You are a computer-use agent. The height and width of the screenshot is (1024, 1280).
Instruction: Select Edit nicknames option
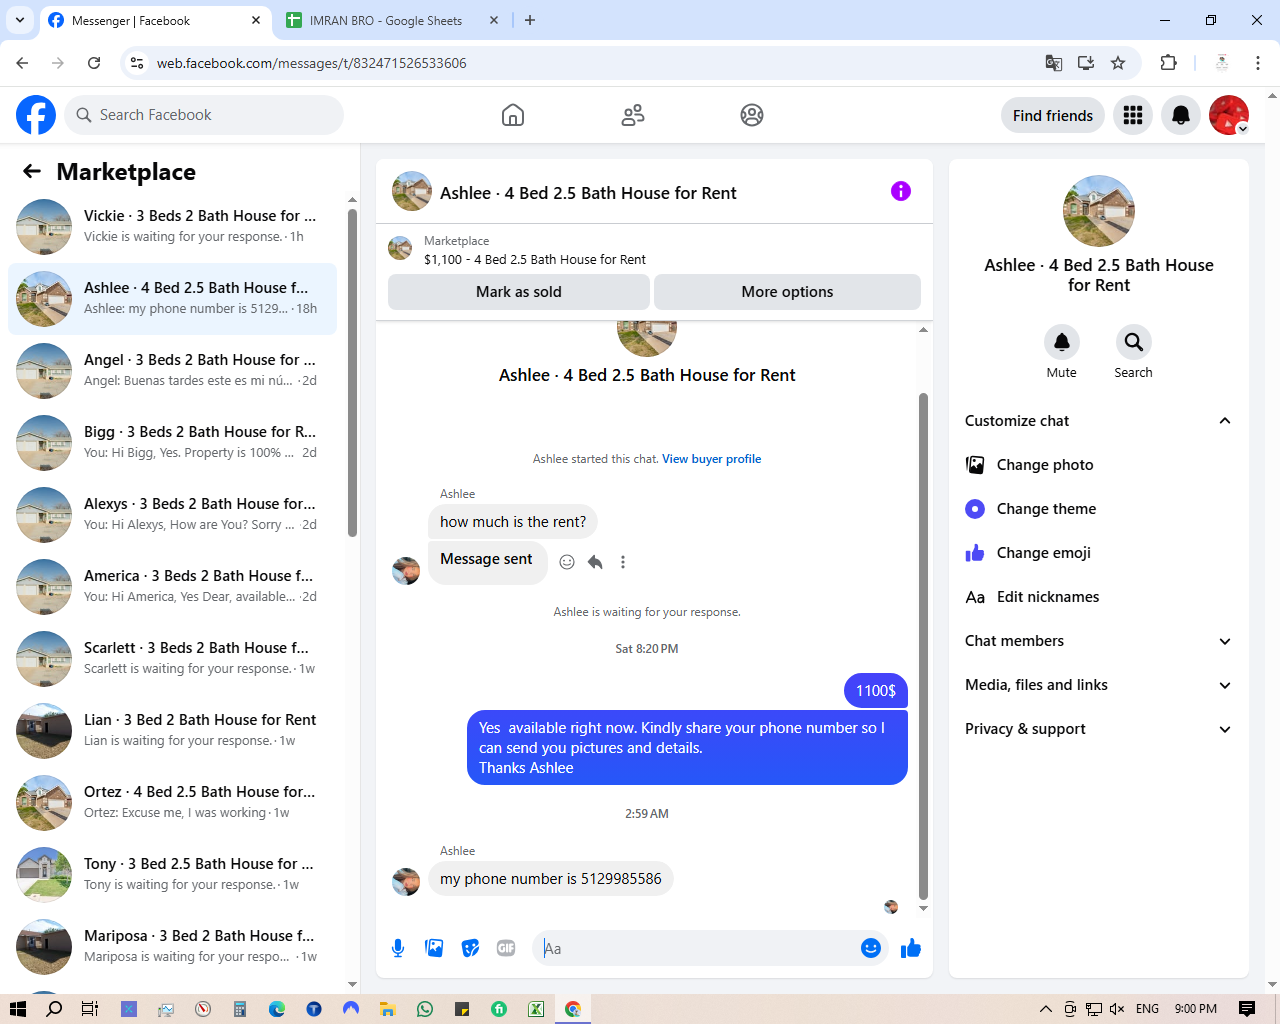tap(1098, 597)
